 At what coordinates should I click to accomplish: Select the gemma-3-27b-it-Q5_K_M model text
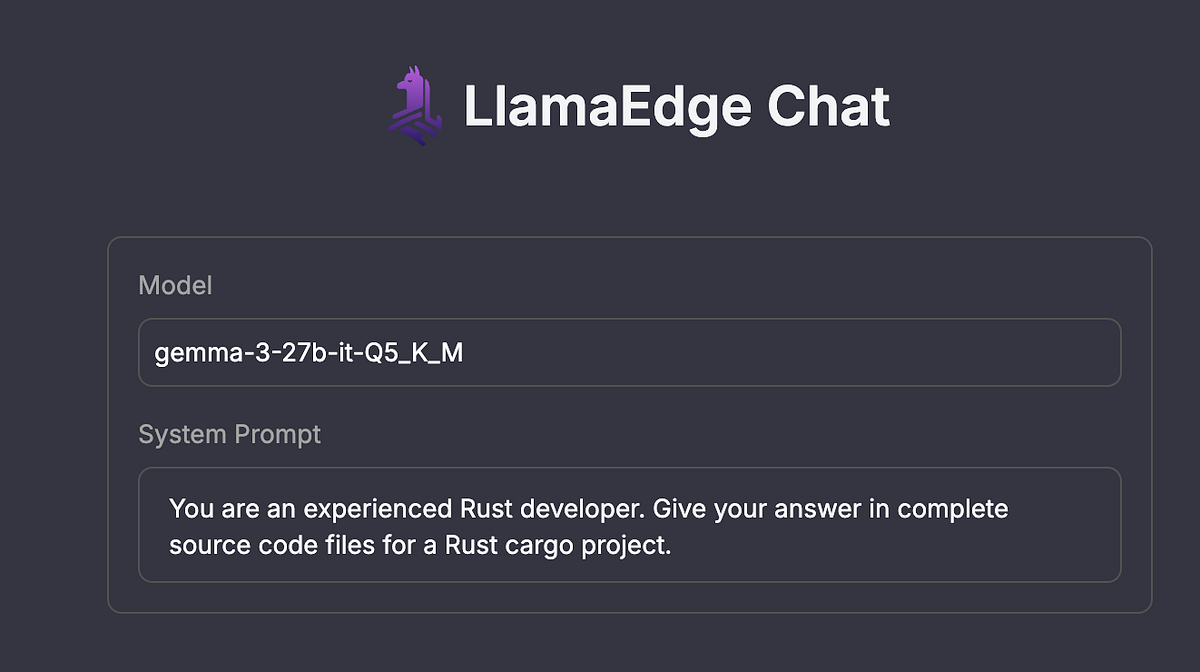[308, 352]
